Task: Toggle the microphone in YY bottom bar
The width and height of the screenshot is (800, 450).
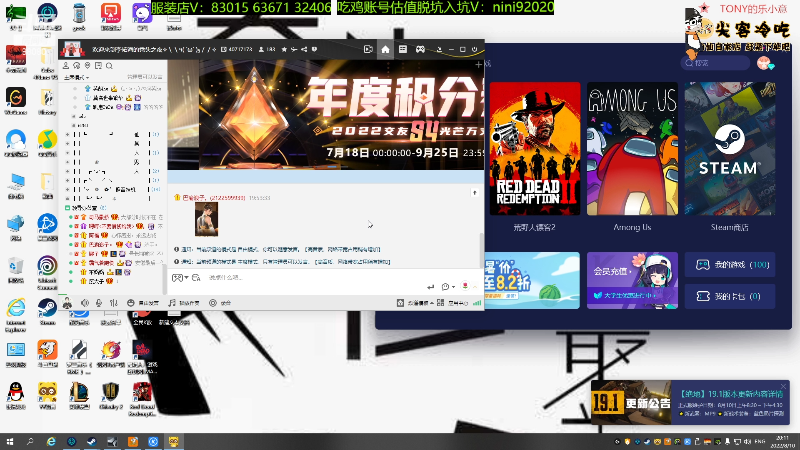Action: [99, 303]
